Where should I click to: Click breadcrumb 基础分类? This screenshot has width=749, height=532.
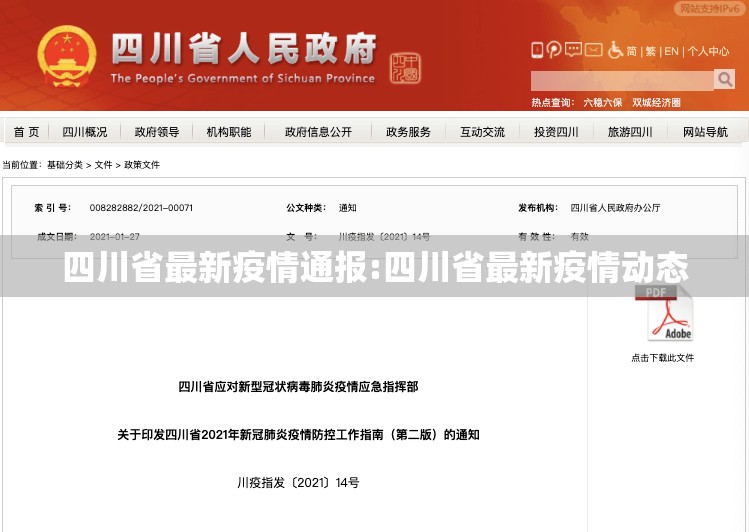pos(65,165)
